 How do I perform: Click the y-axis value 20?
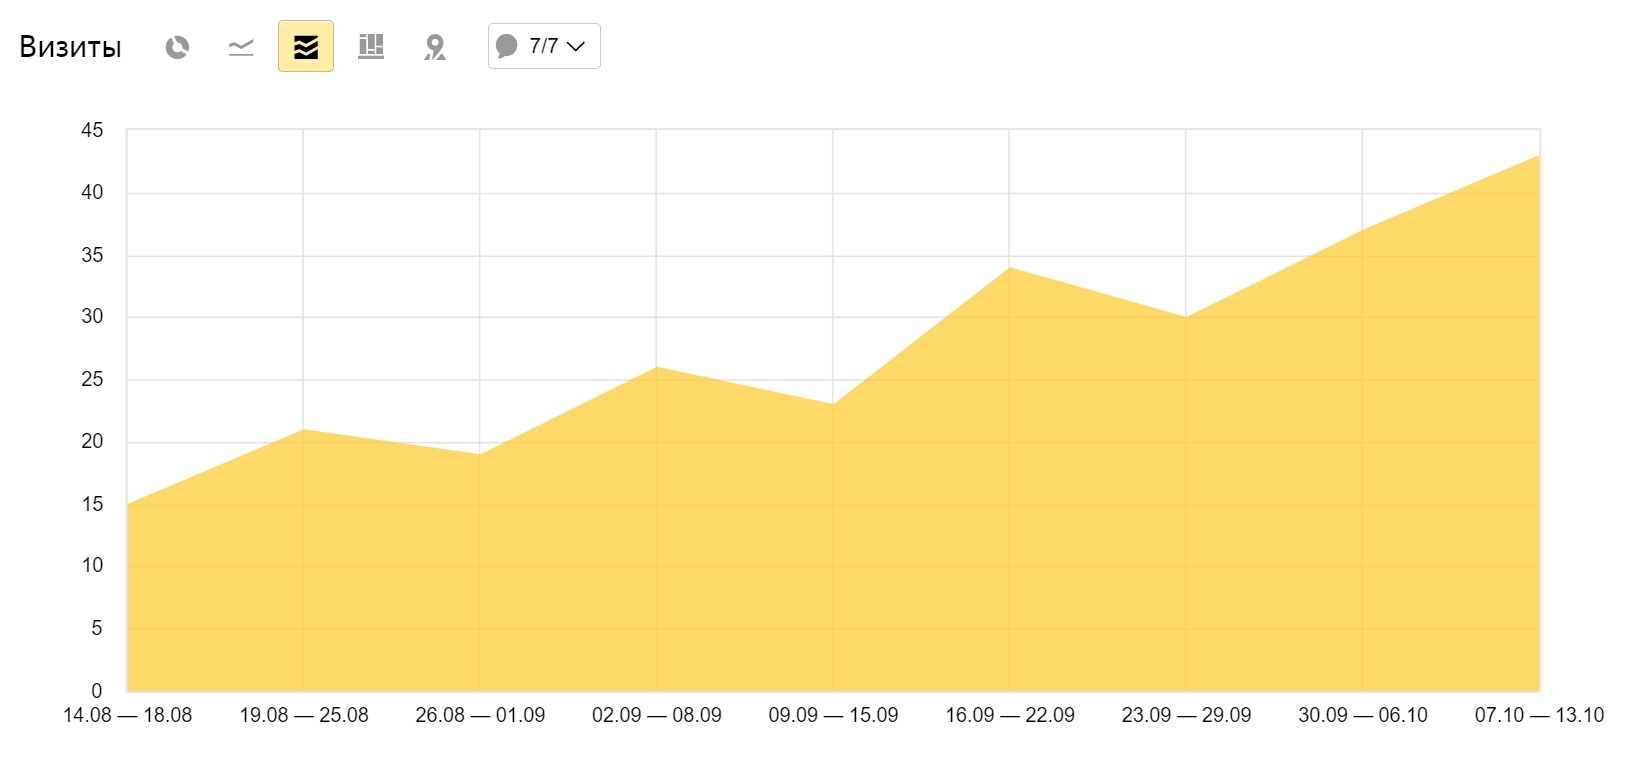pyautogui.click(x=92, y=441)
